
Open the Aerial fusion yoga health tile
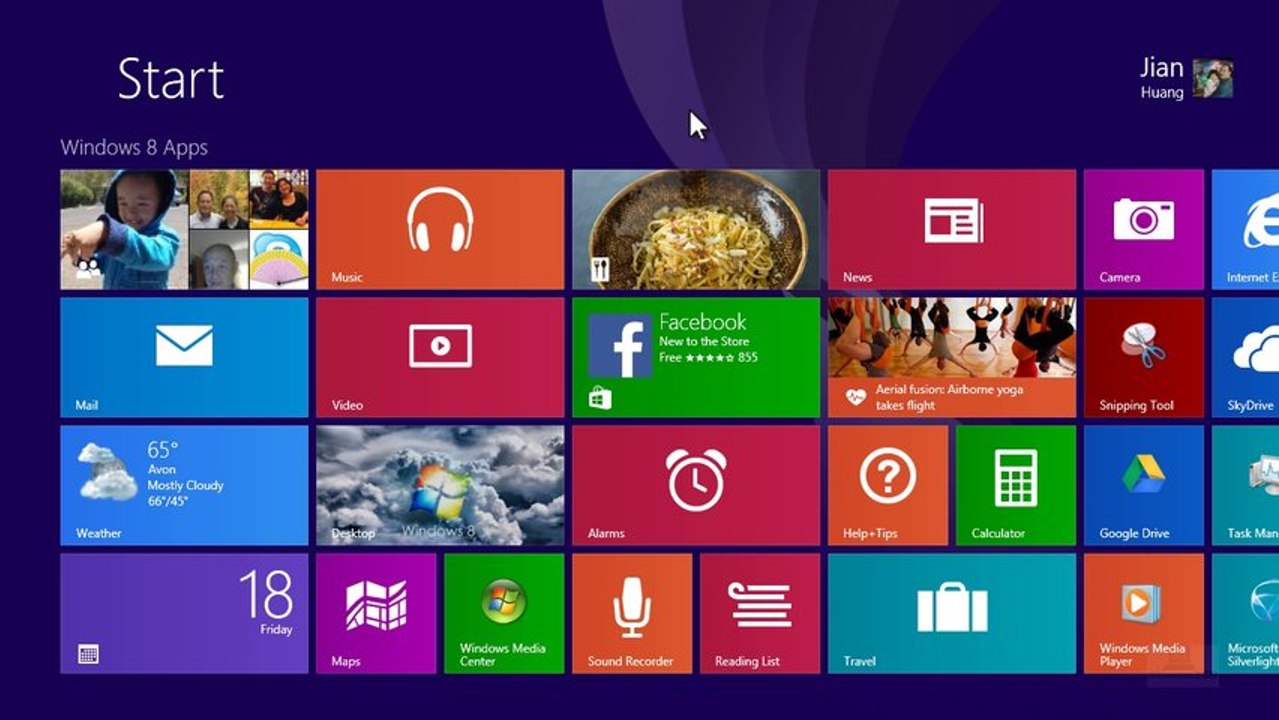click(952, 358)
